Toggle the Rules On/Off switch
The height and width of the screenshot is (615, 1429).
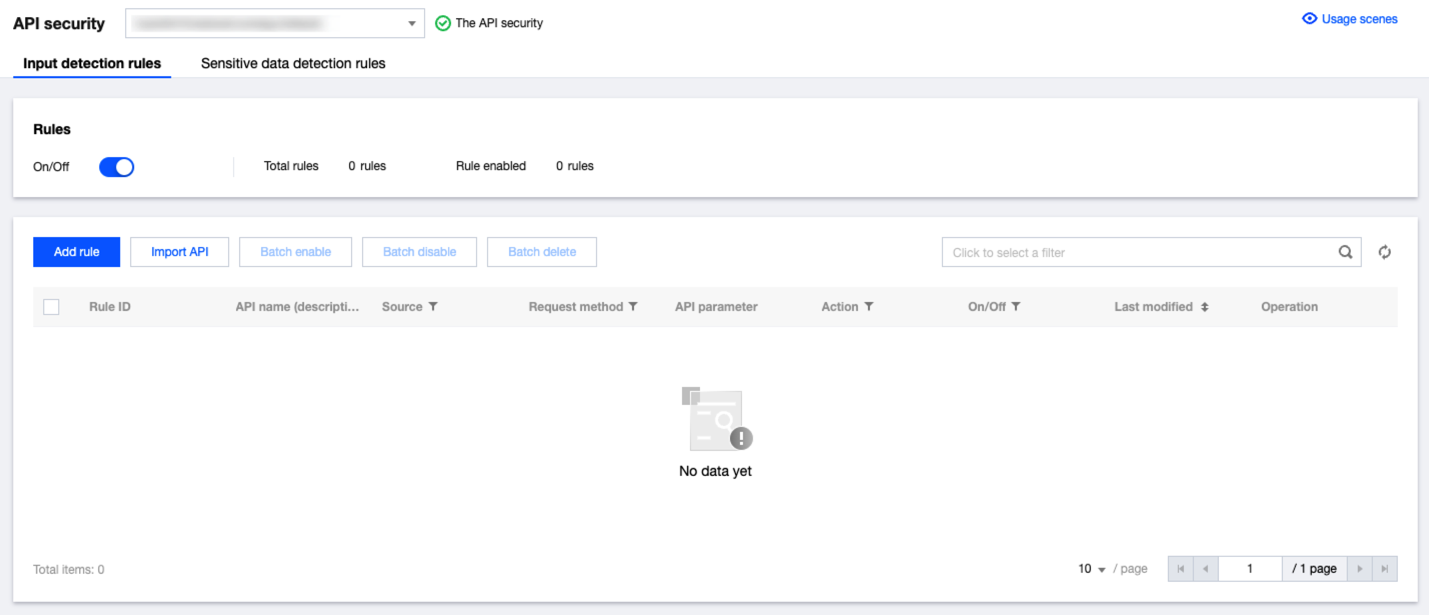[x=116, y=167]
